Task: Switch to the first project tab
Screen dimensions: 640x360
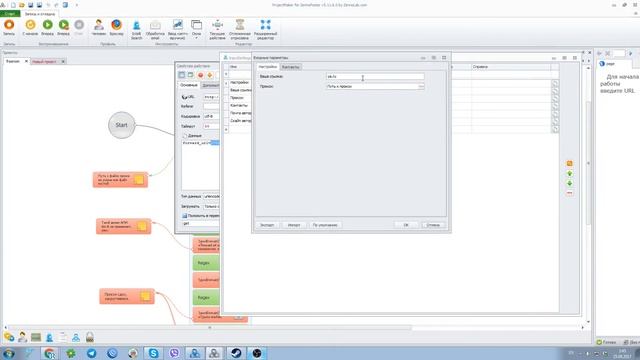Action: pos(13,61)
